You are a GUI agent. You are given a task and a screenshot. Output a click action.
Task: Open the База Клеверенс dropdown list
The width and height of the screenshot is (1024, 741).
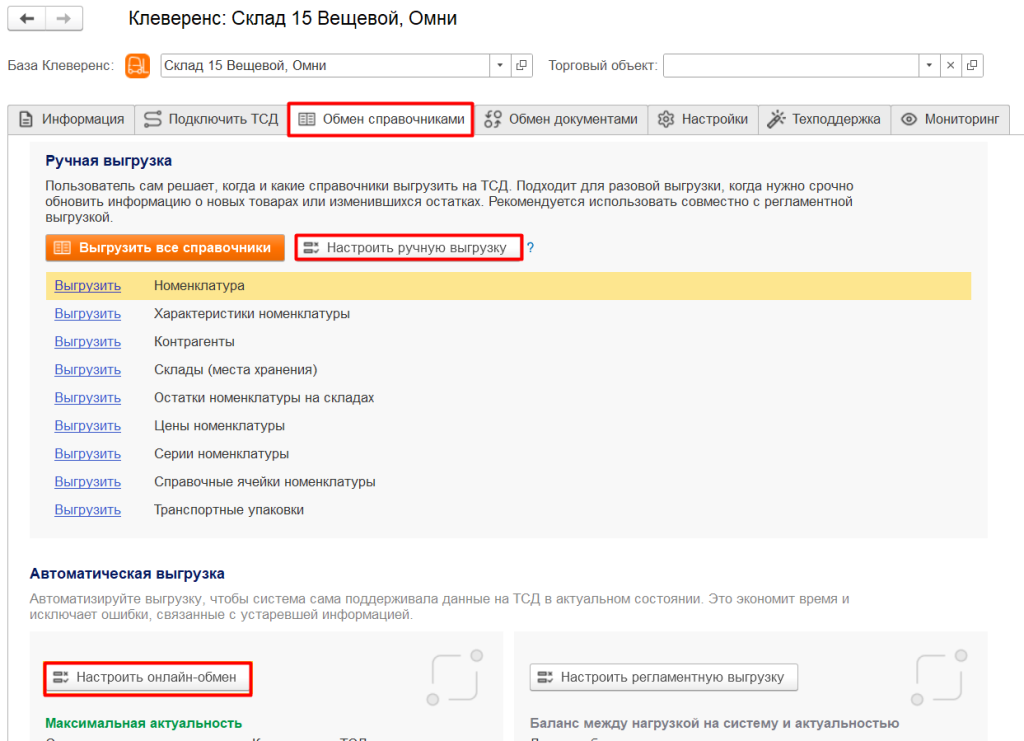click(x=498, y=65)
